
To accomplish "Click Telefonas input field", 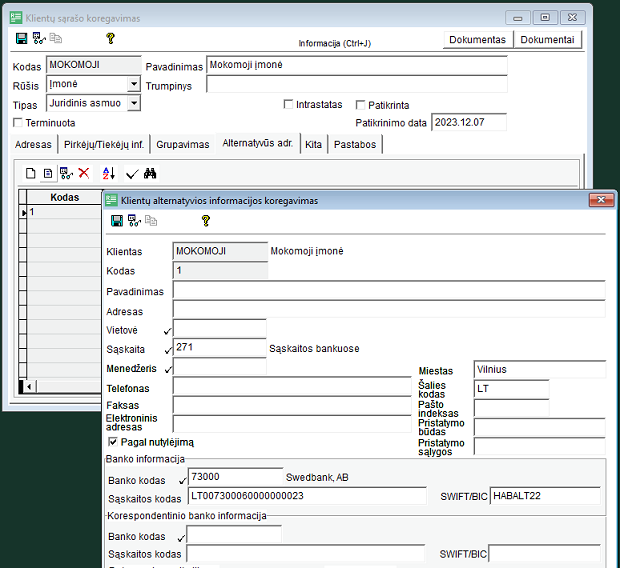I will tap(292, 387).
